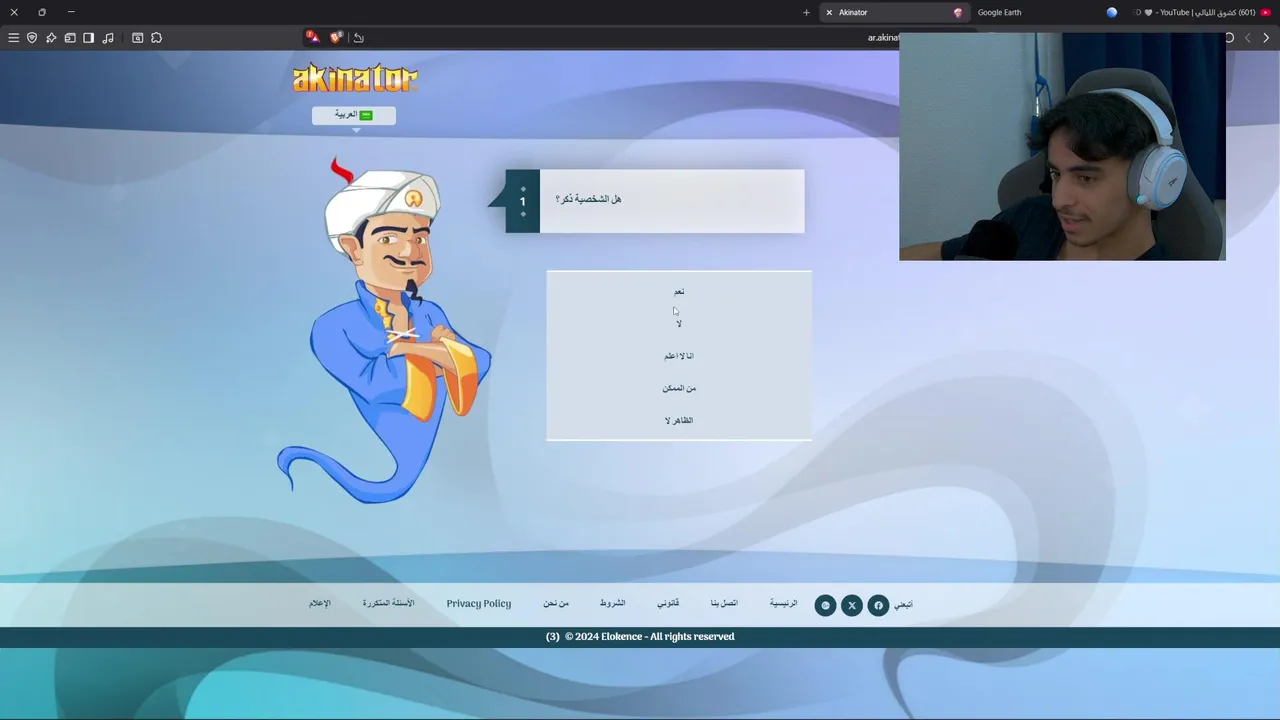Click the اتبعني footer label
This screenshot has width=1280, height=720.
(x=903, y=605)
